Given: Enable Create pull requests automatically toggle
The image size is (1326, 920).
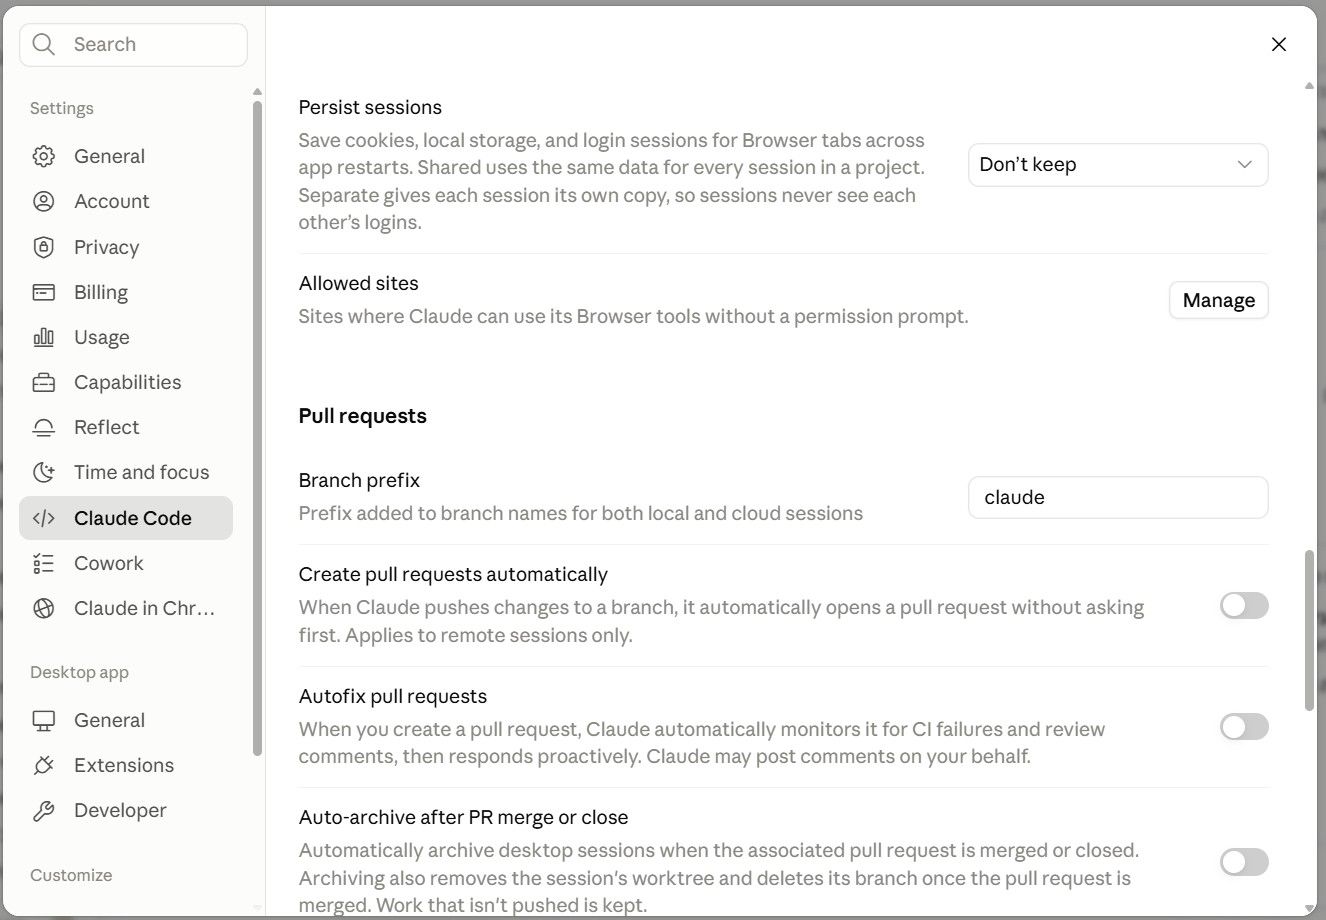Looking at the screenshot, I should point(1244,605).
